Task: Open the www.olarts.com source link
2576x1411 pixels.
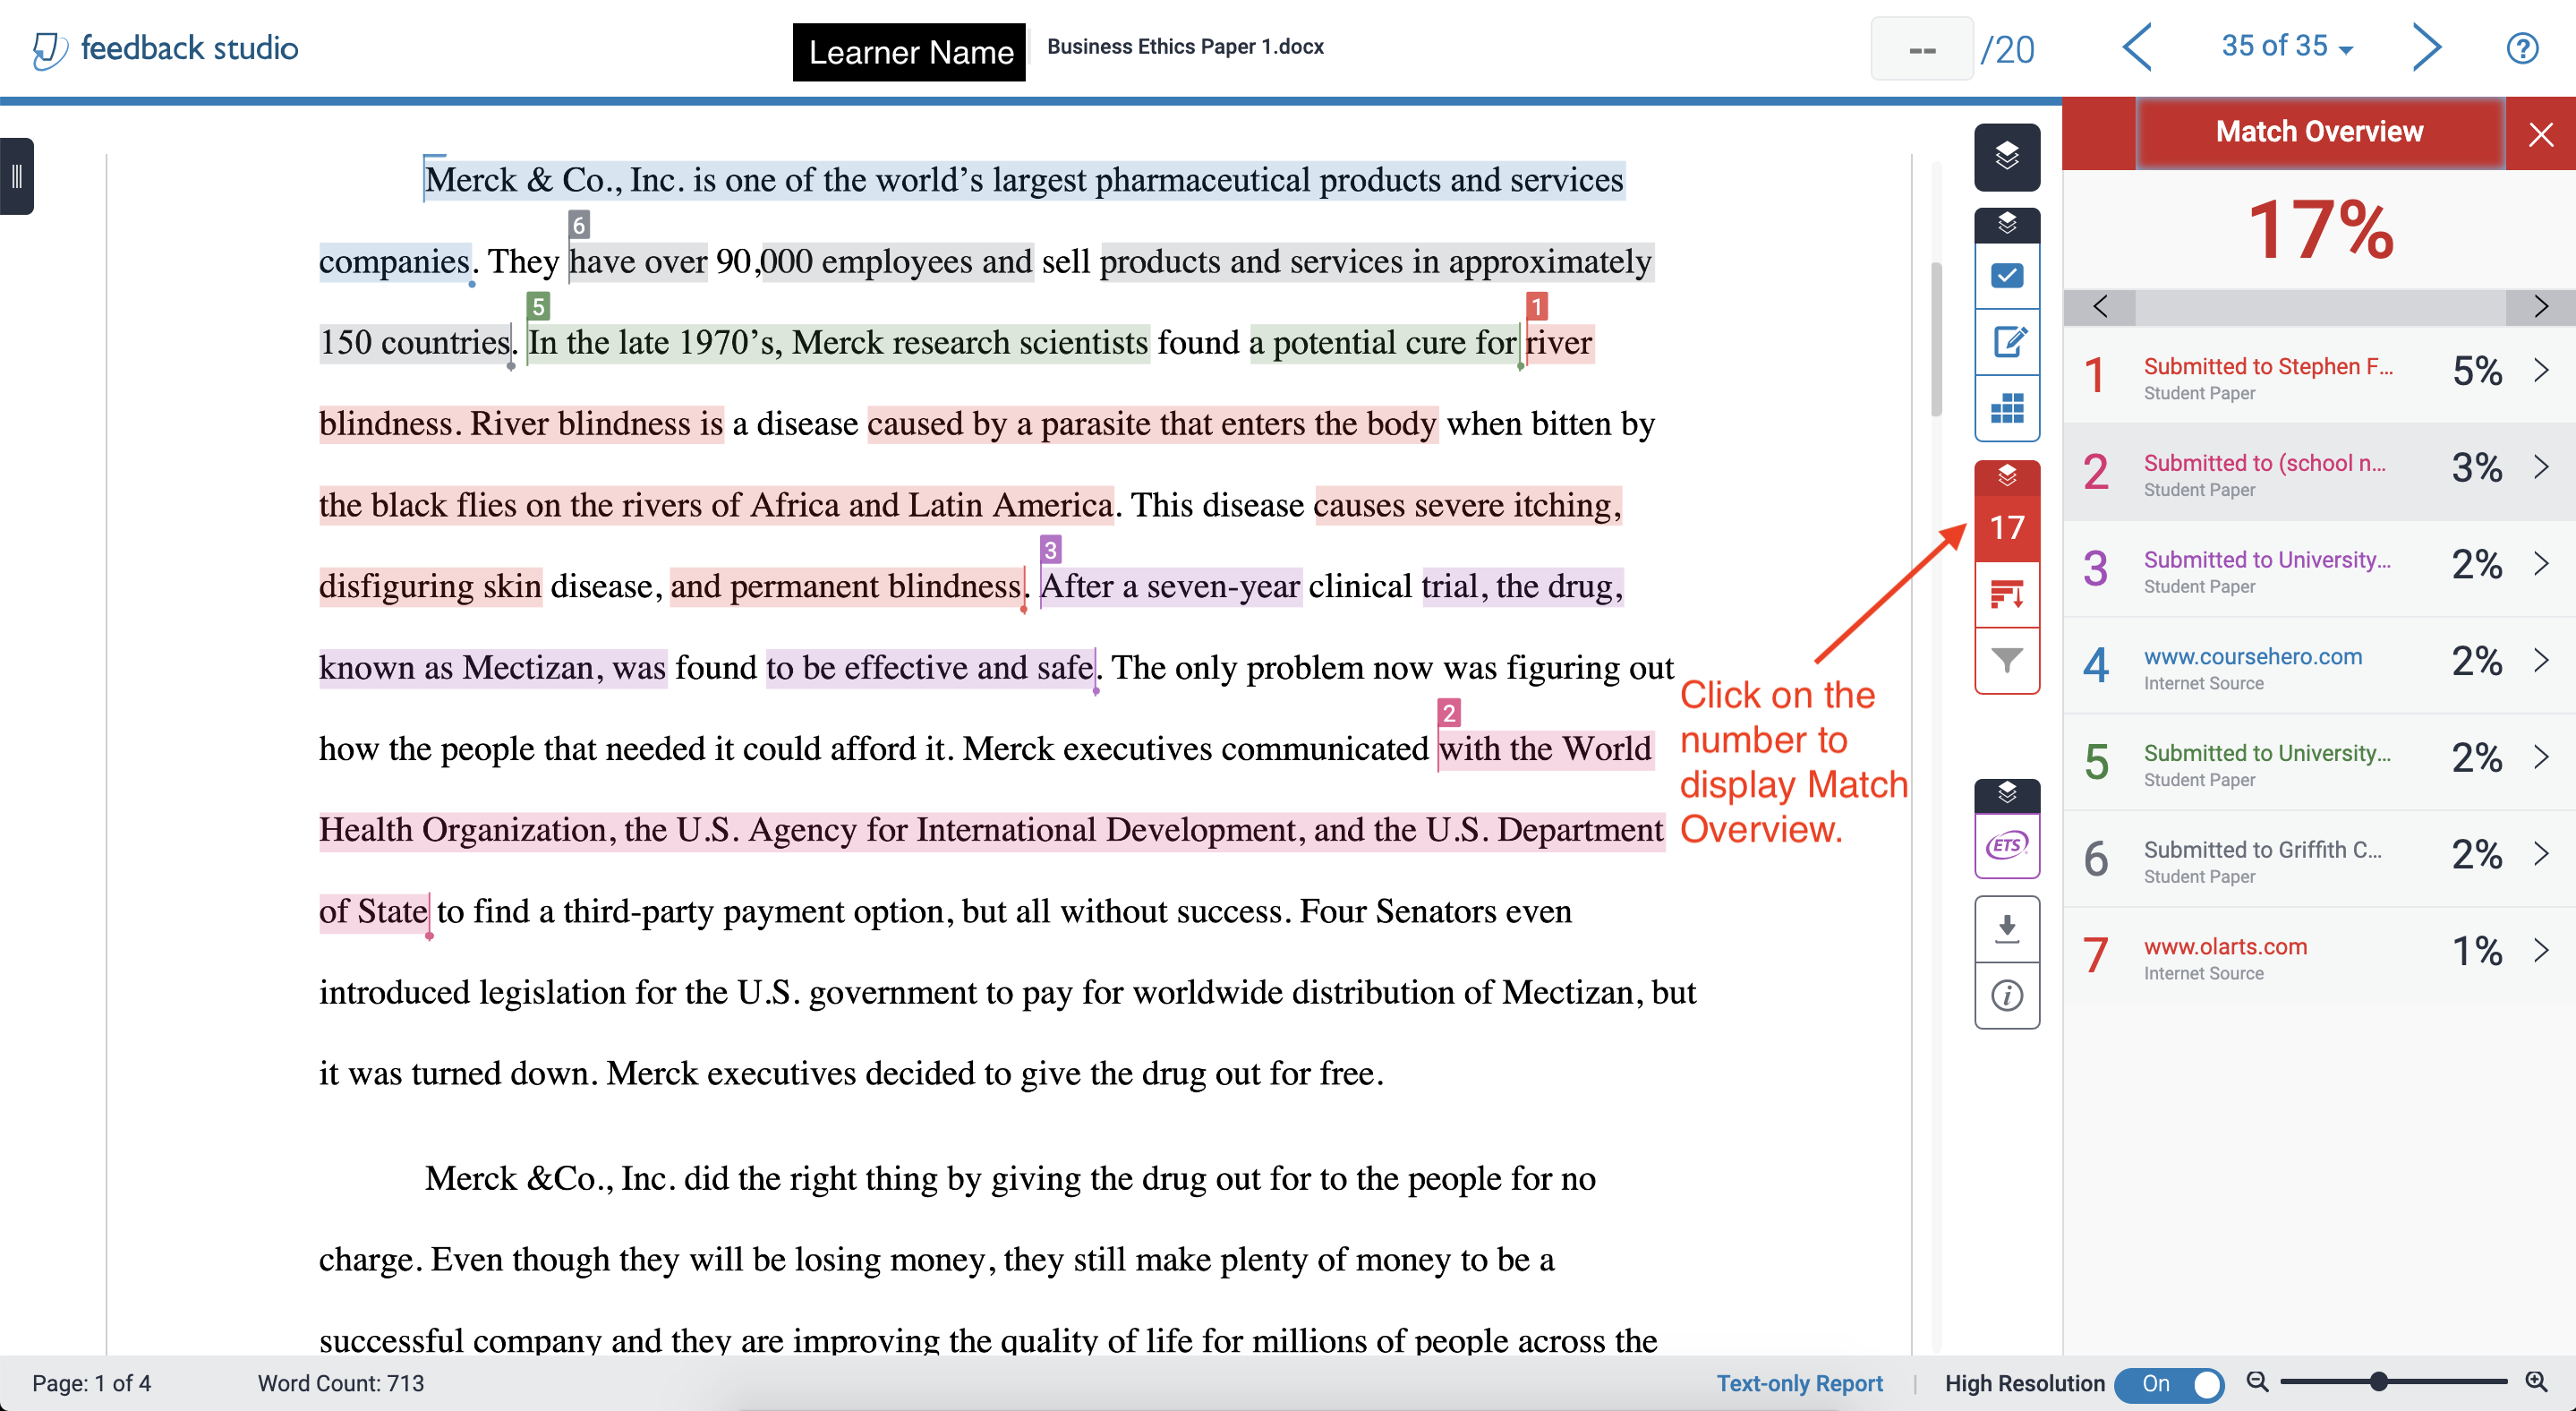Action: click(2225, 946)
